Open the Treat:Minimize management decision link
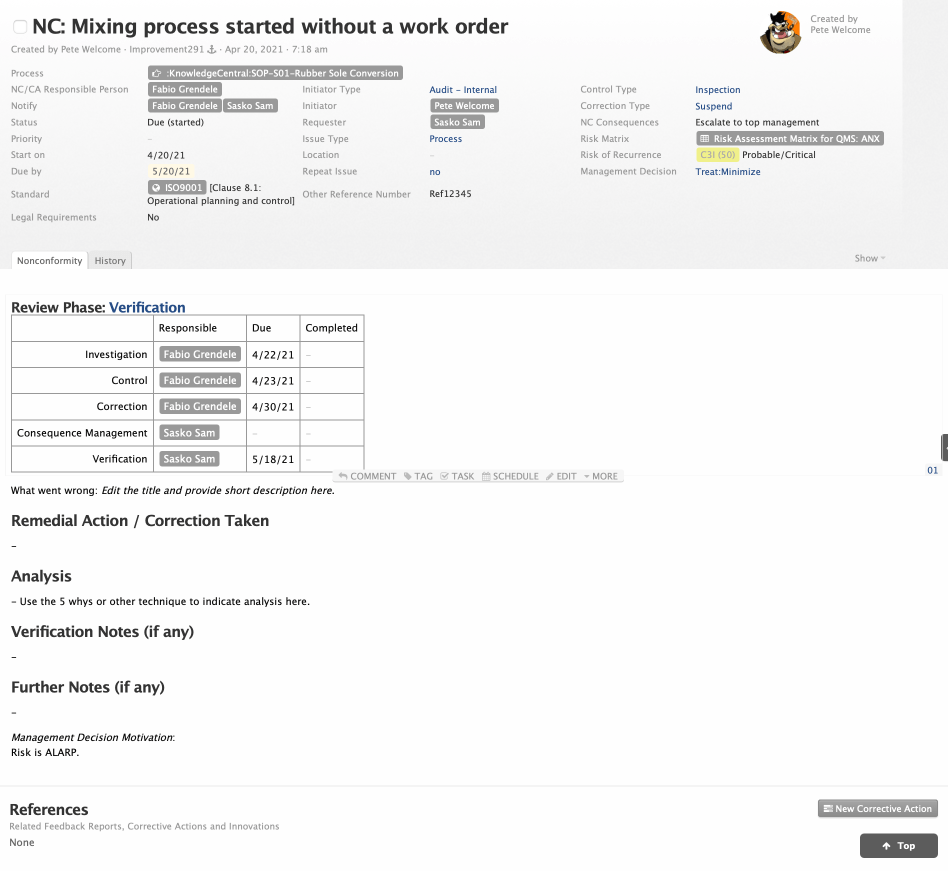The image size is (948, 871). [727, 172]
